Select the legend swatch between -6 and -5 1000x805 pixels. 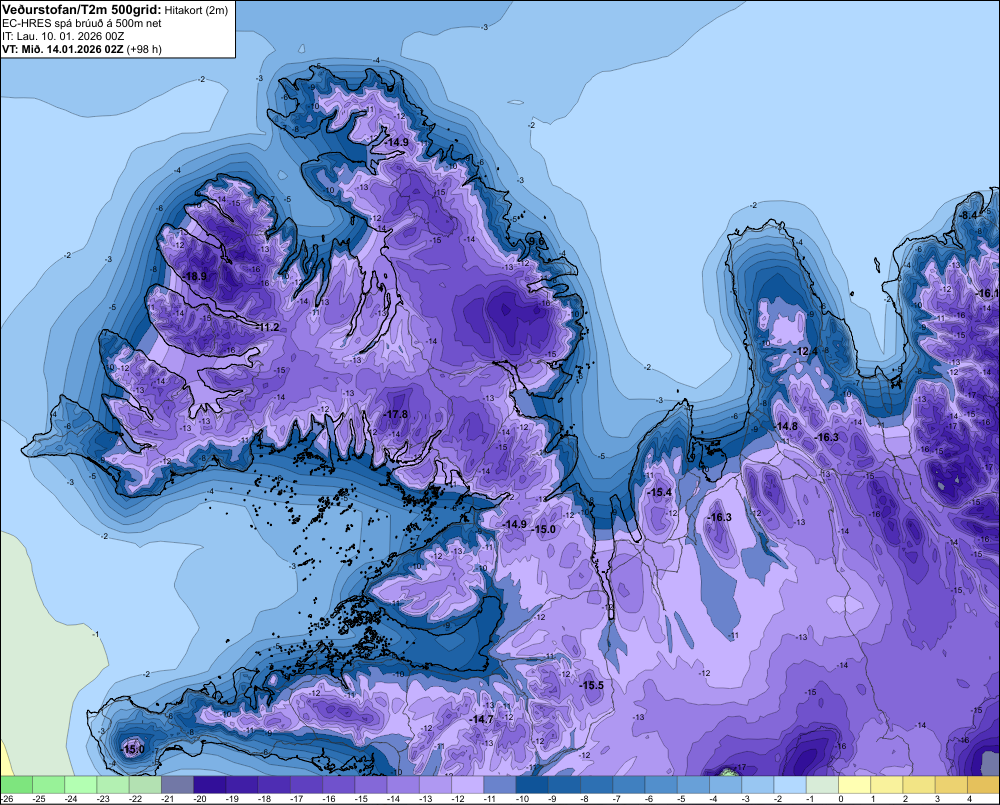661,785
